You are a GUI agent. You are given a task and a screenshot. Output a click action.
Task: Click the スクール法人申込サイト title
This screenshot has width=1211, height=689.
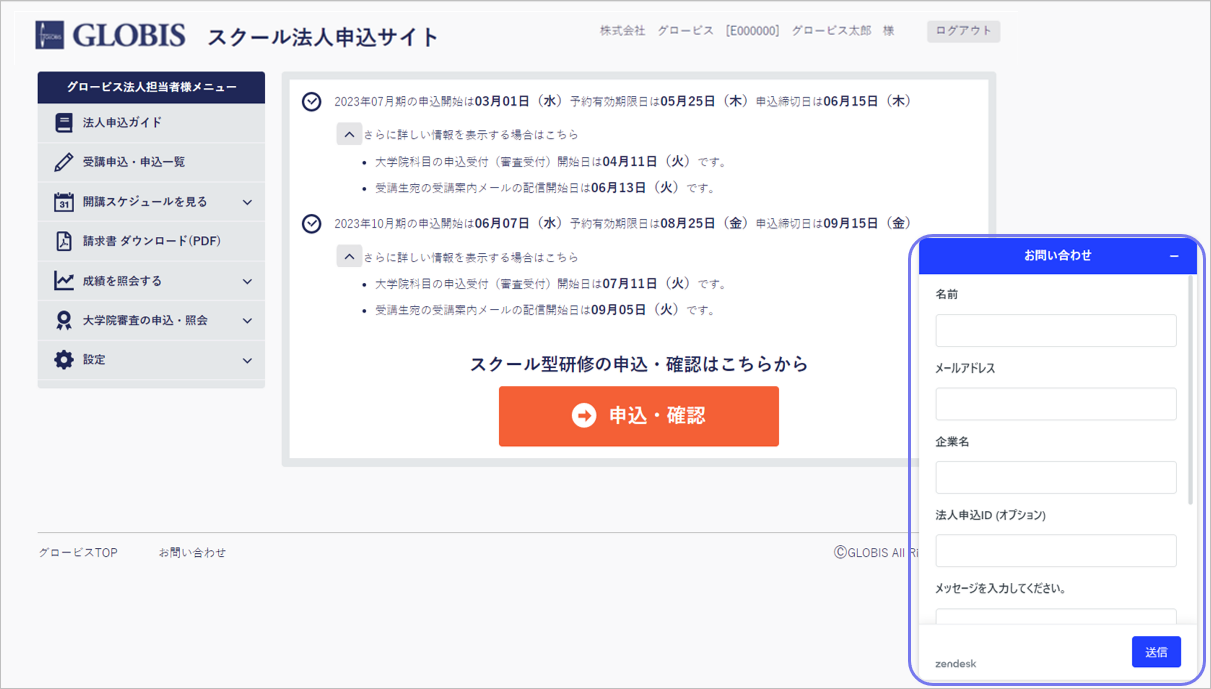pyautogui.click(x=323, y=37)
